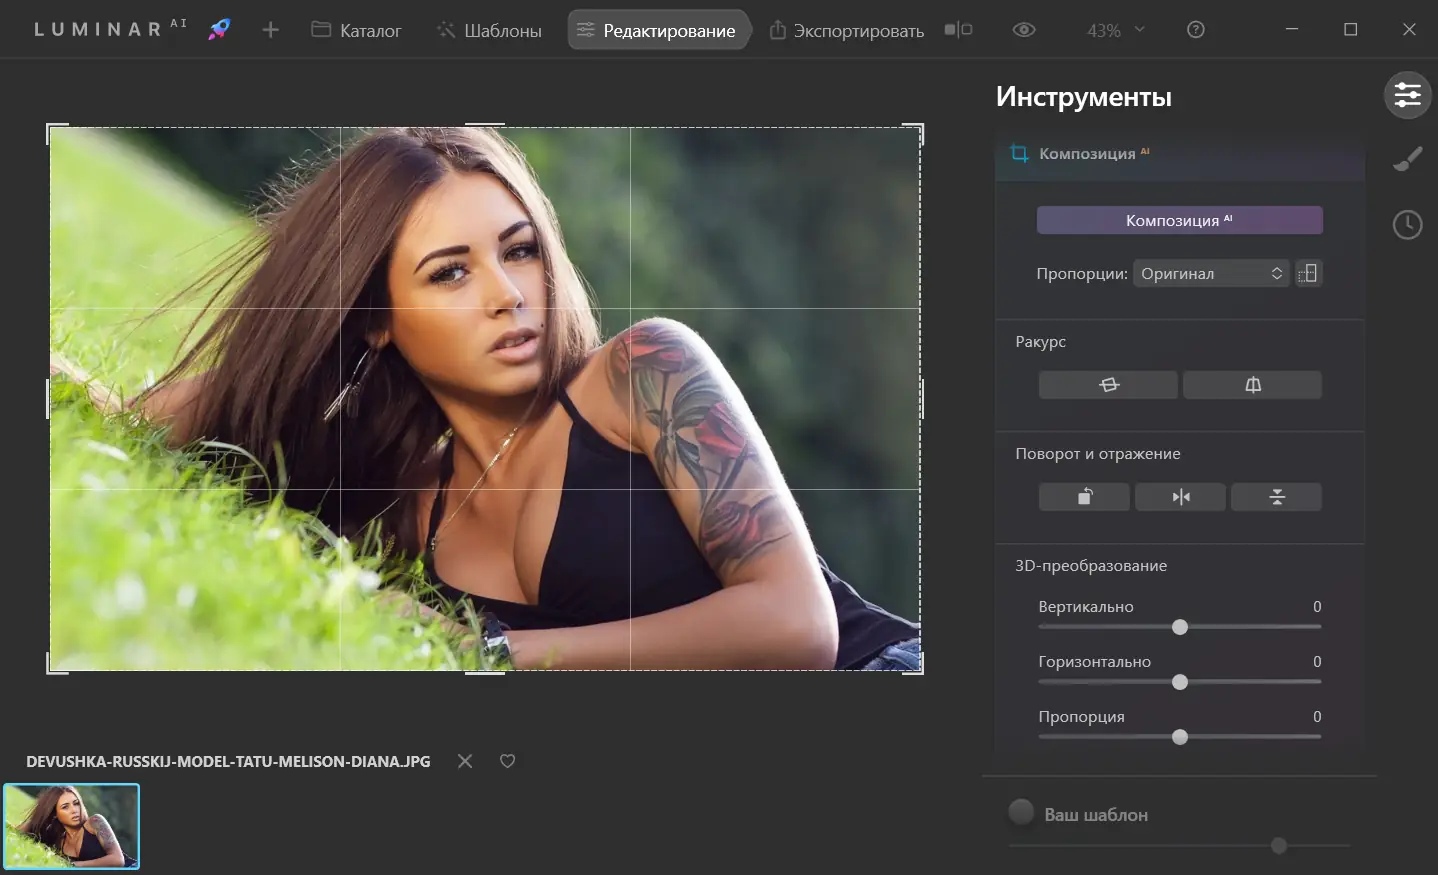Select the local masking brush icon
The height and width of the screenshot is (875, 1438).
pyautogui.click(x=1407, y=158)
